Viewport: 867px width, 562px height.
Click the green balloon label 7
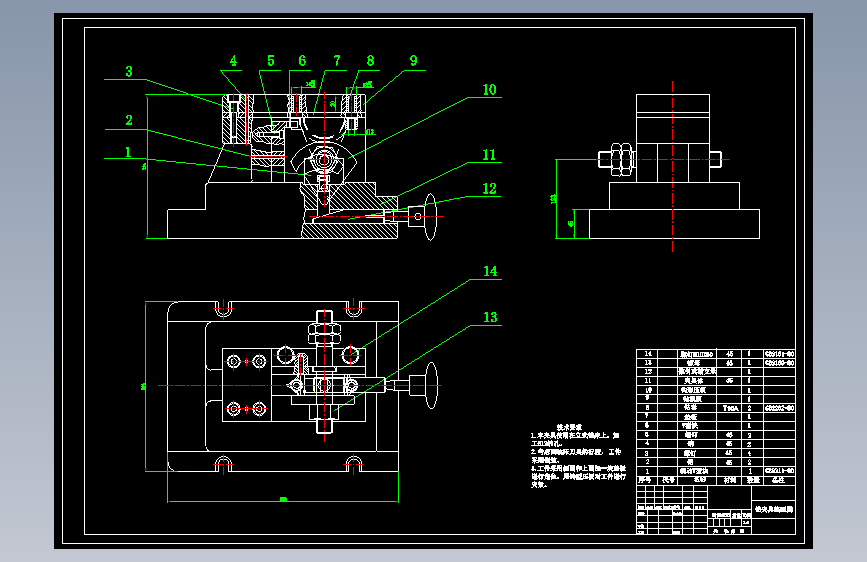coord(337,61)
